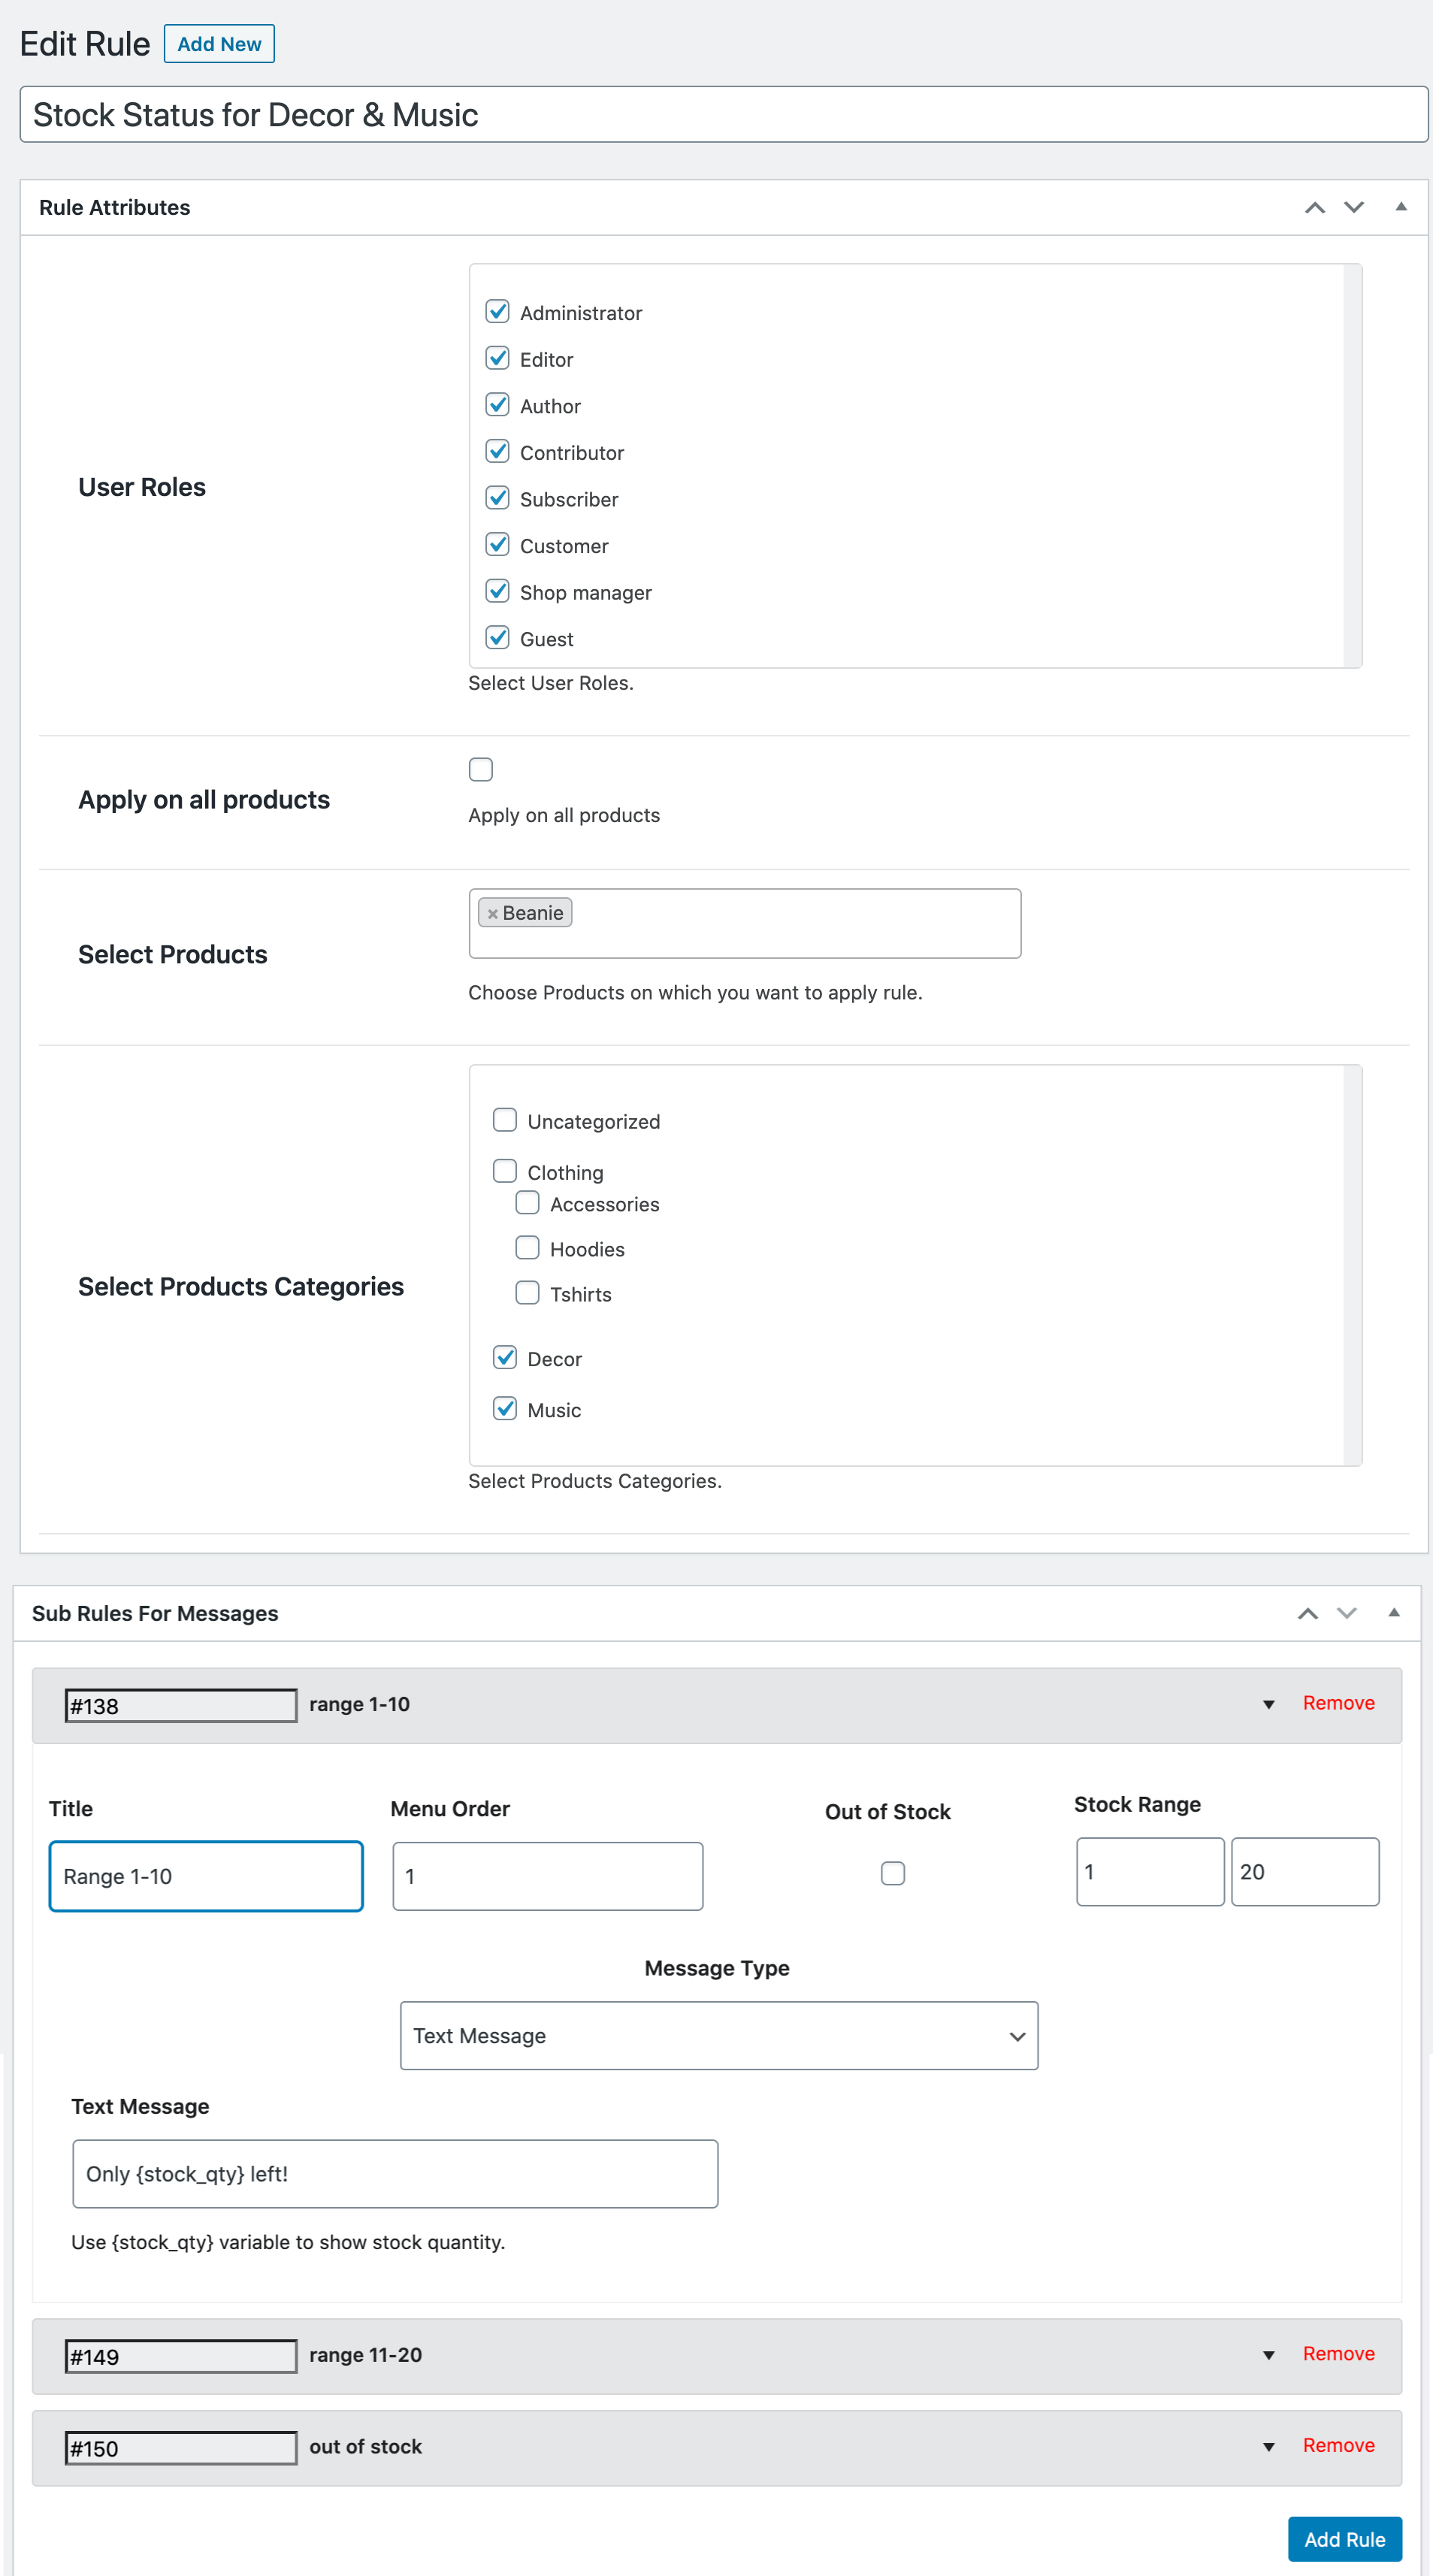Uncheck the Music category
The image size is (1433, 2576).
[505, 1408]
